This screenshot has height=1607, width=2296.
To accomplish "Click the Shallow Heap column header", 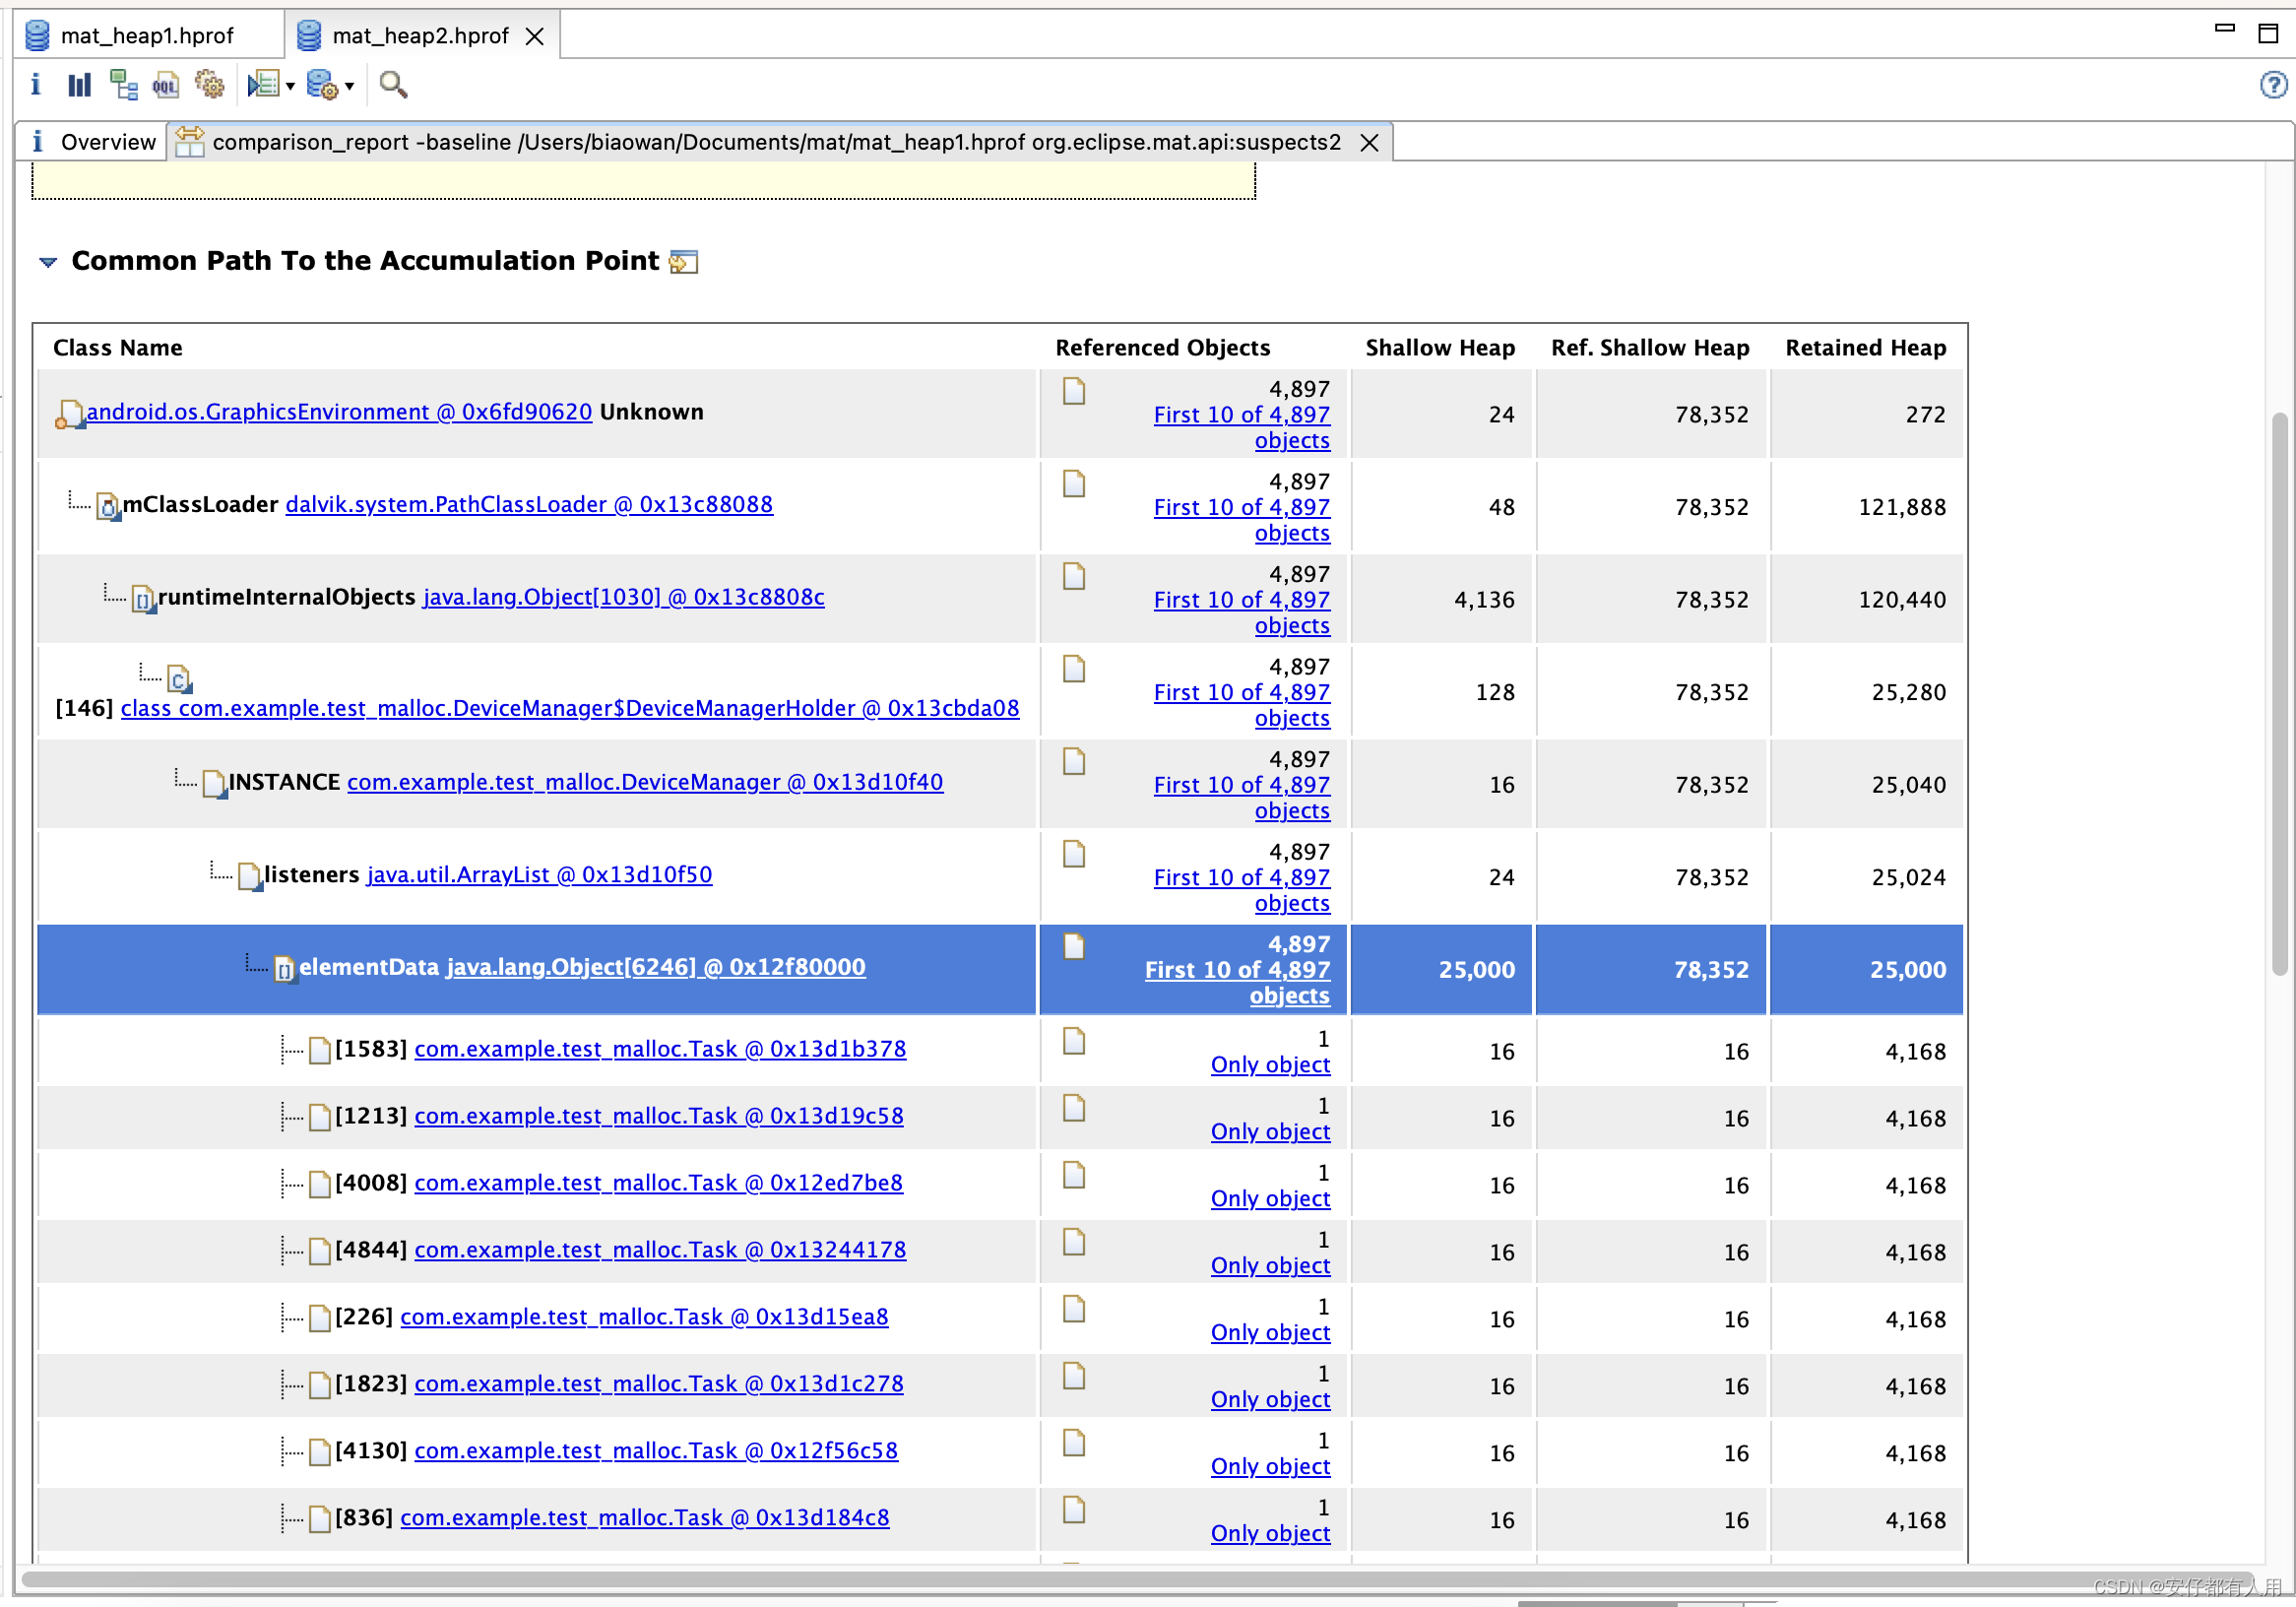I will [1440, 348].
